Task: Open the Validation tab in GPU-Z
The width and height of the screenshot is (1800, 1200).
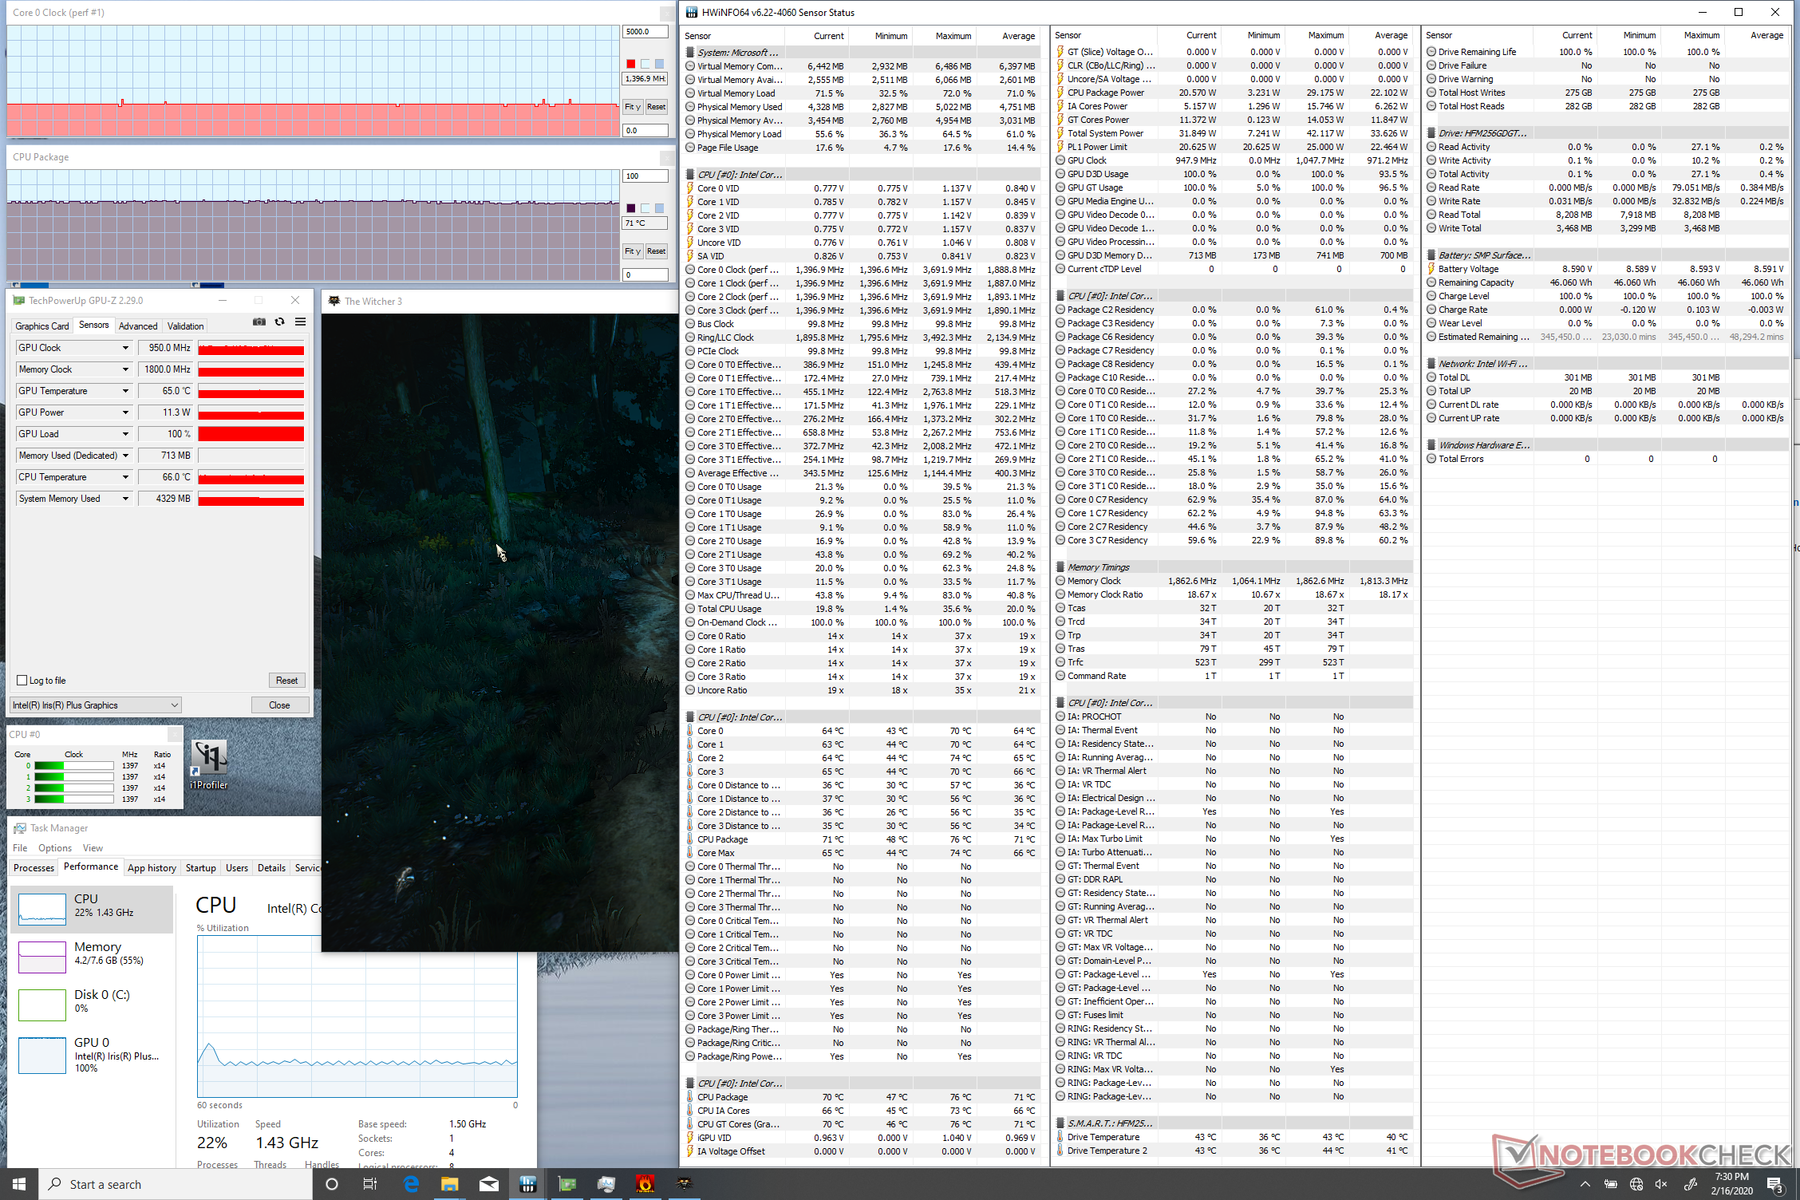Action: pos(185,326)
